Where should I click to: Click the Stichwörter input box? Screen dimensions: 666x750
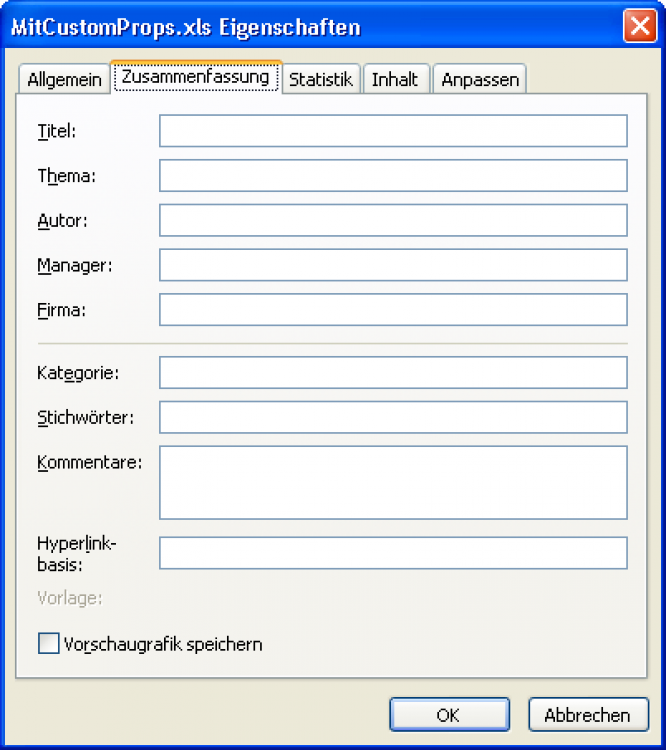click(x=393, y=417)
